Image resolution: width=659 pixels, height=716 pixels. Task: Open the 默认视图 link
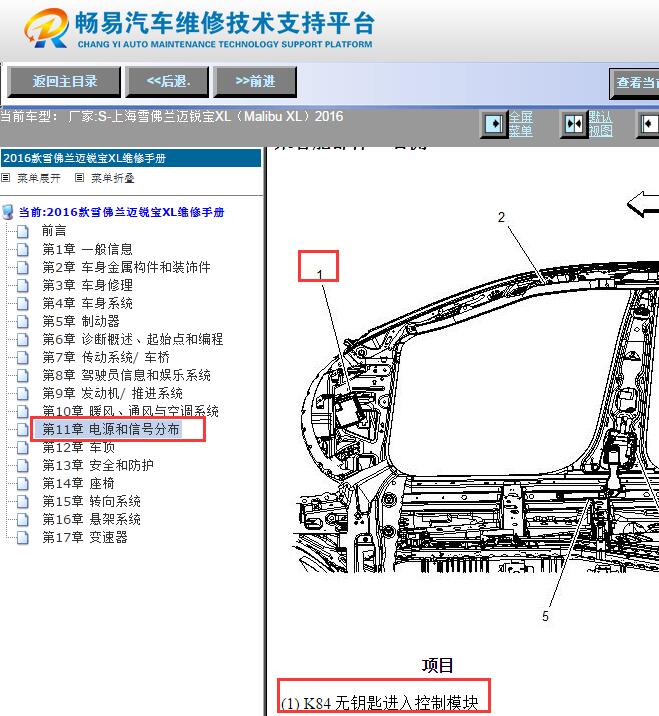pos(600,124)
